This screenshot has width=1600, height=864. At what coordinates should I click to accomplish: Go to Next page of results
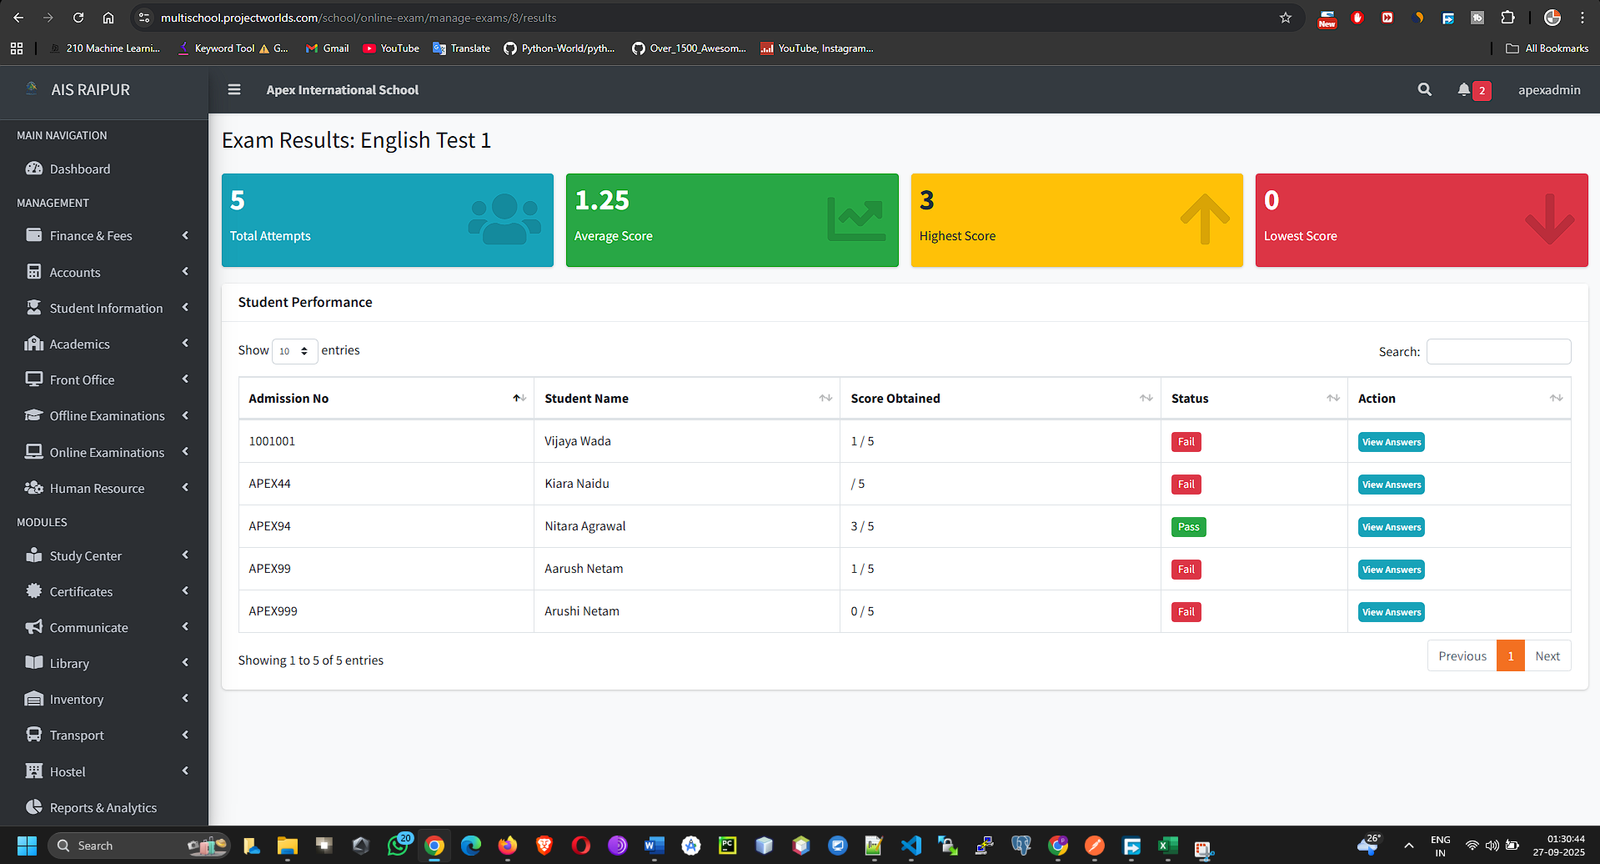(1547, 656)
